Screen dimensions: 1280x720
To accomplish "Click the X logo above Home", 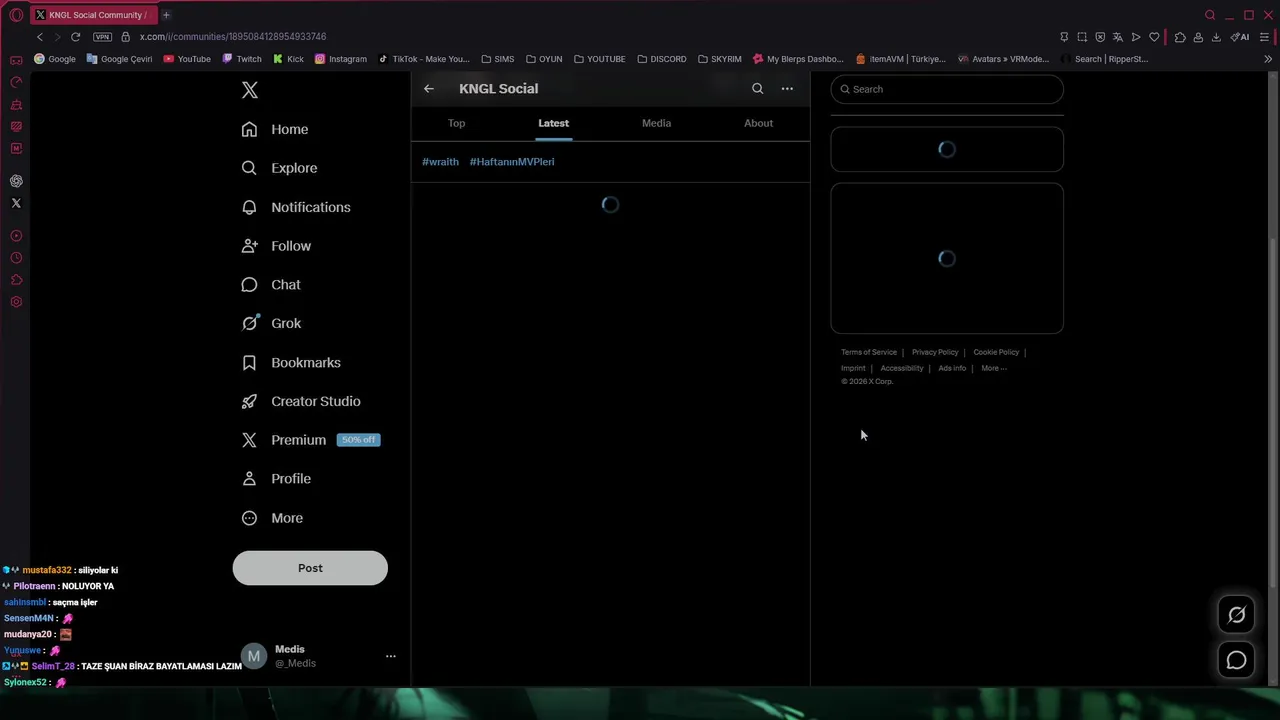I will click(250, 90).
